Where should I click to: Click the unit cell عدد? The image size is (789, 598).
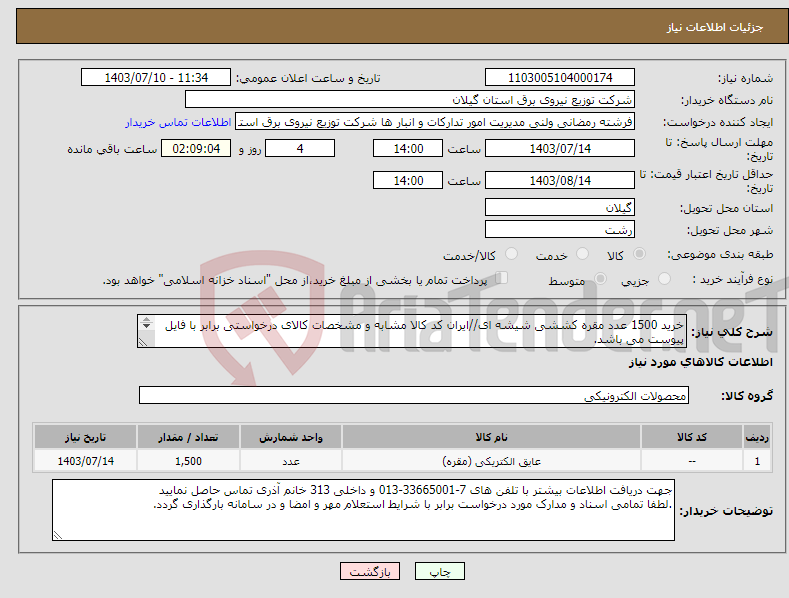click(291, 461)
